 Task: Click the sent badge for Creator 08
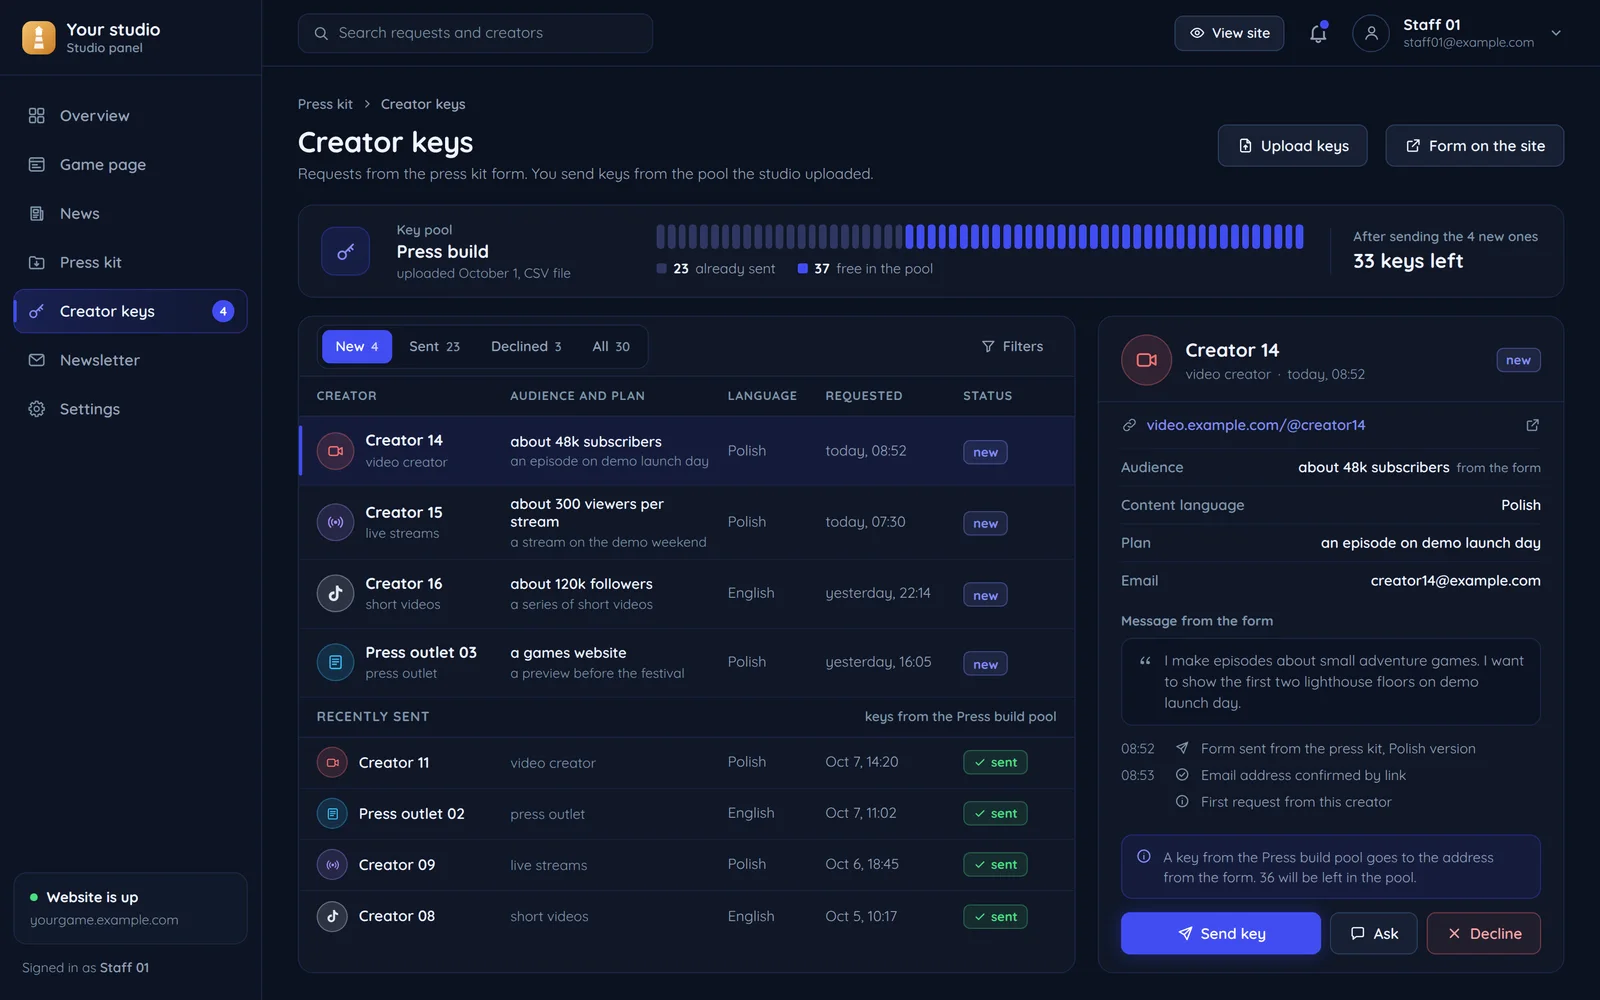(x=995, y=917)
